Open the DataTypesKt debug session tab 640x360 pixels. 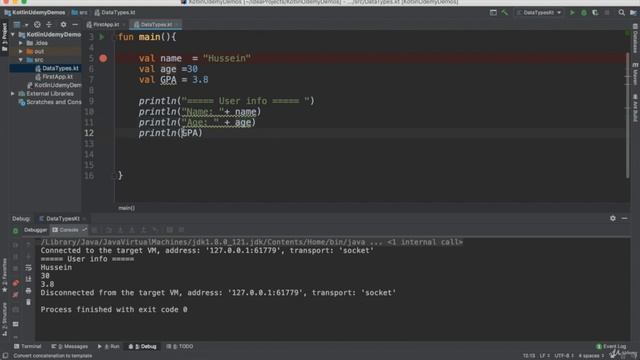(63, 219)
